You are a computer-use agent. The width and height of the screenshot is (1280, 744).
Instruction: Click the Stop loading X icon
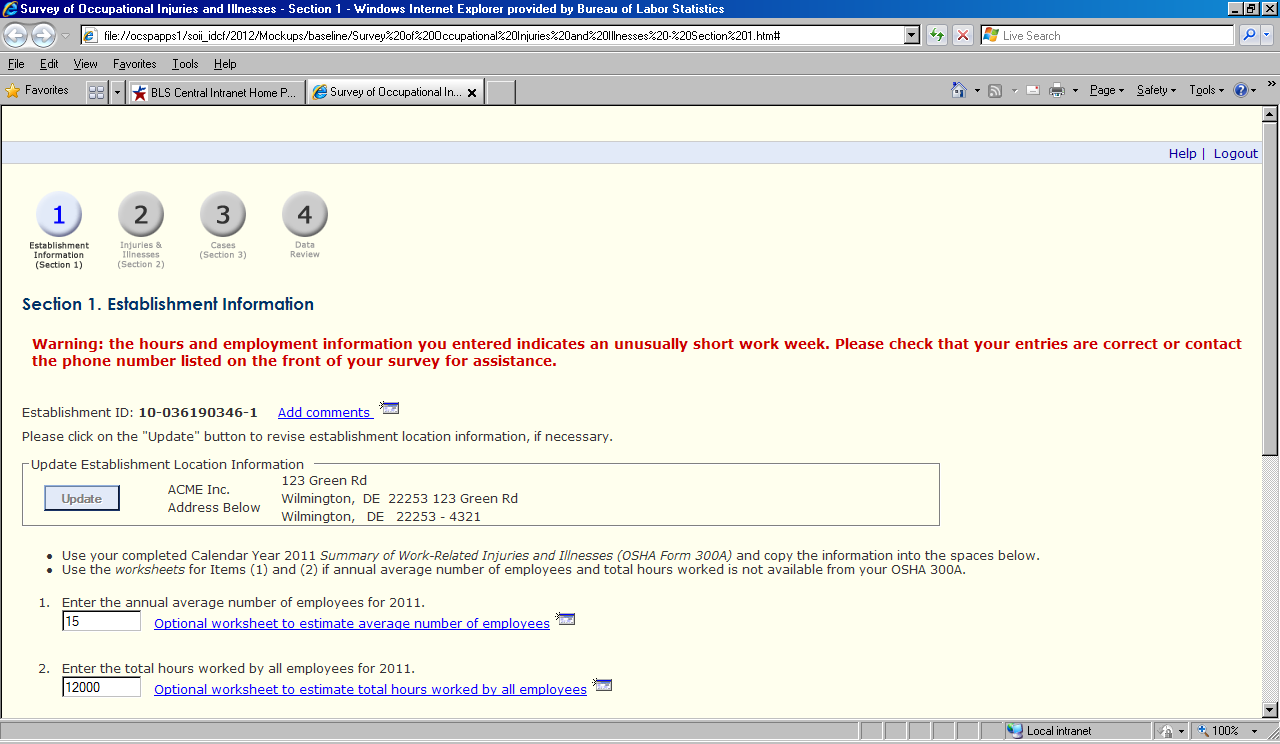pos(962,35)
